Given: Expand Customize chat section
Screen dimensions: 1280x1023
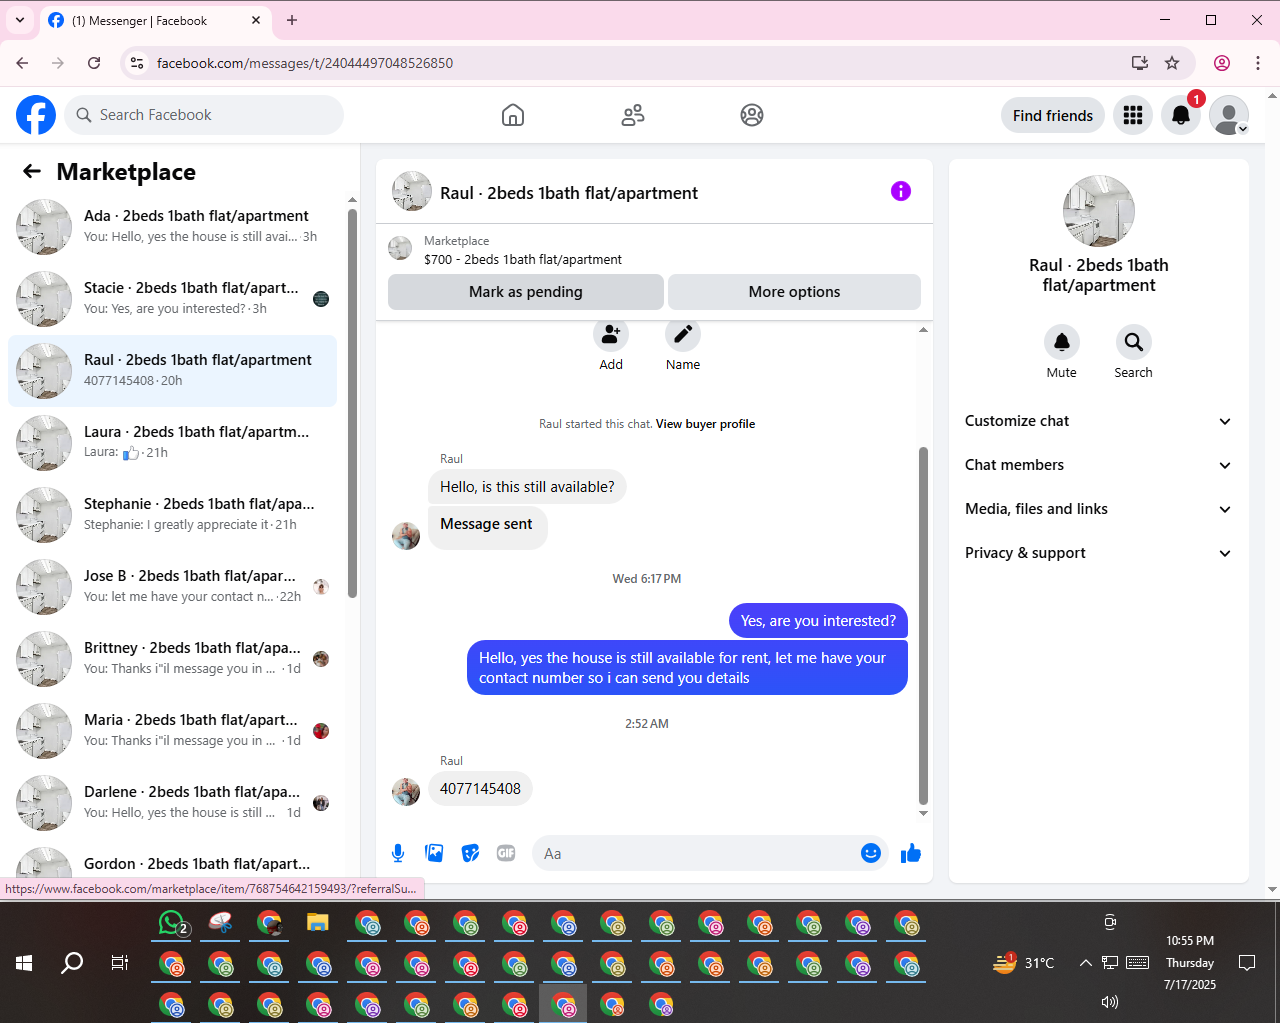Looking at the screenshot, I should coord(1098,421).
